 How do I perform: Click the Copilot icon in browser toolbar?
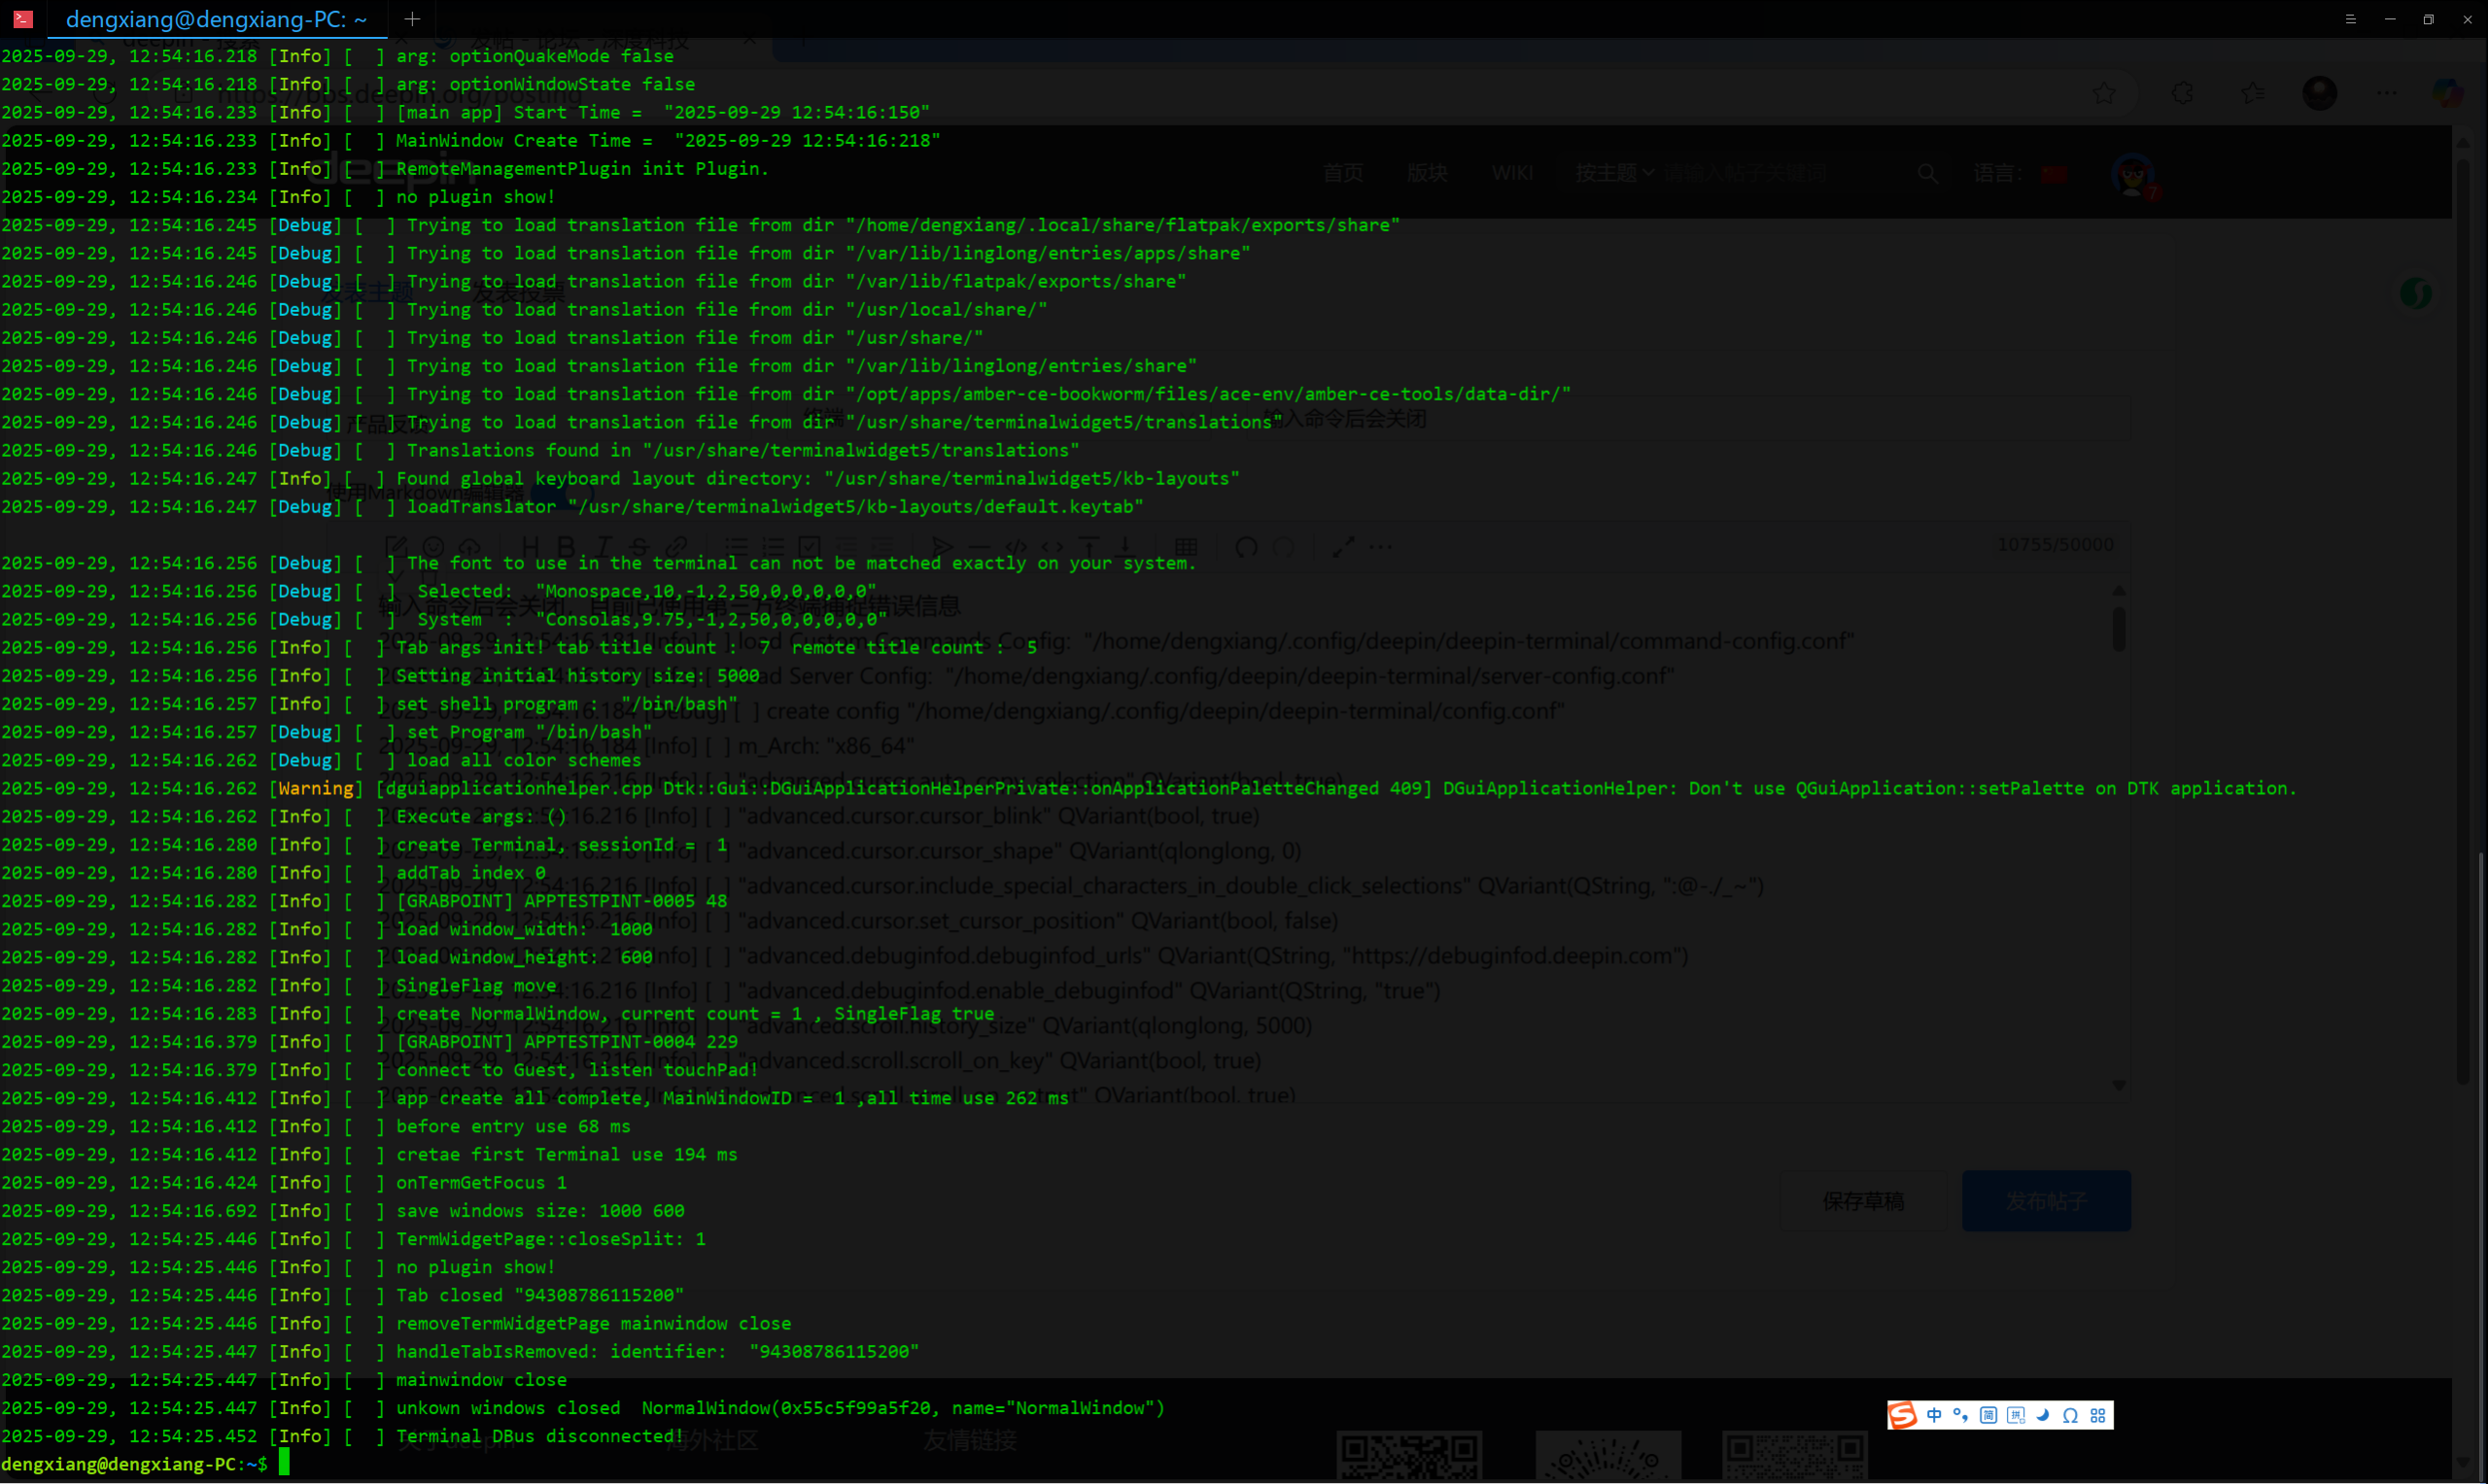click(x=2448, y=93)
